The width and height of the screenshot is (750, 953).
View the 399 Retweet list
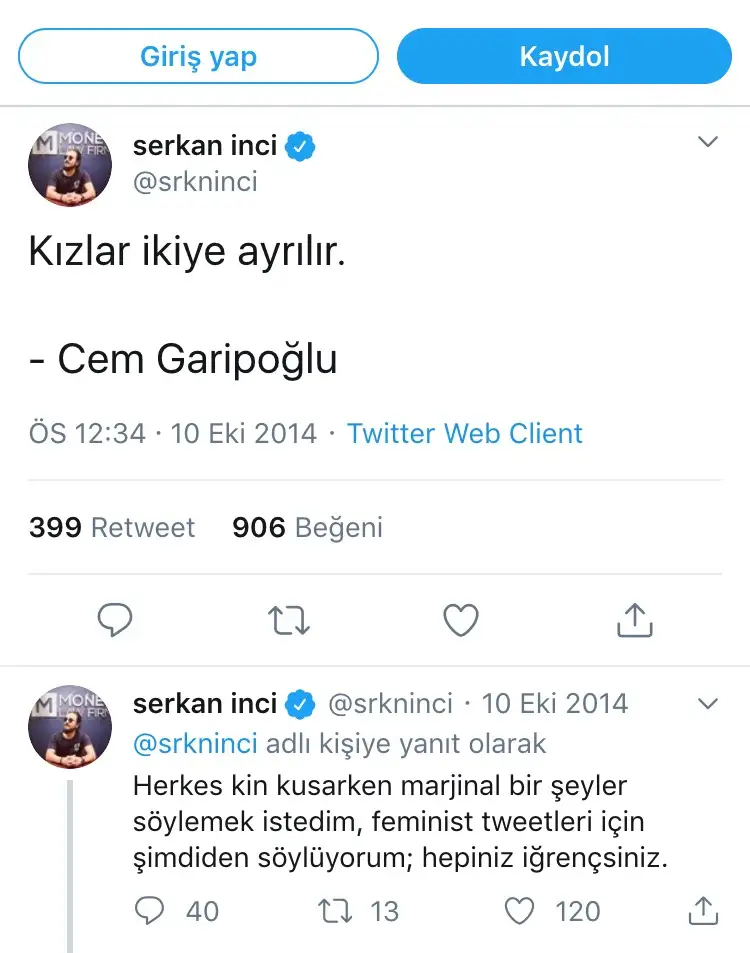pyautogui.click(x=112, y=527)
